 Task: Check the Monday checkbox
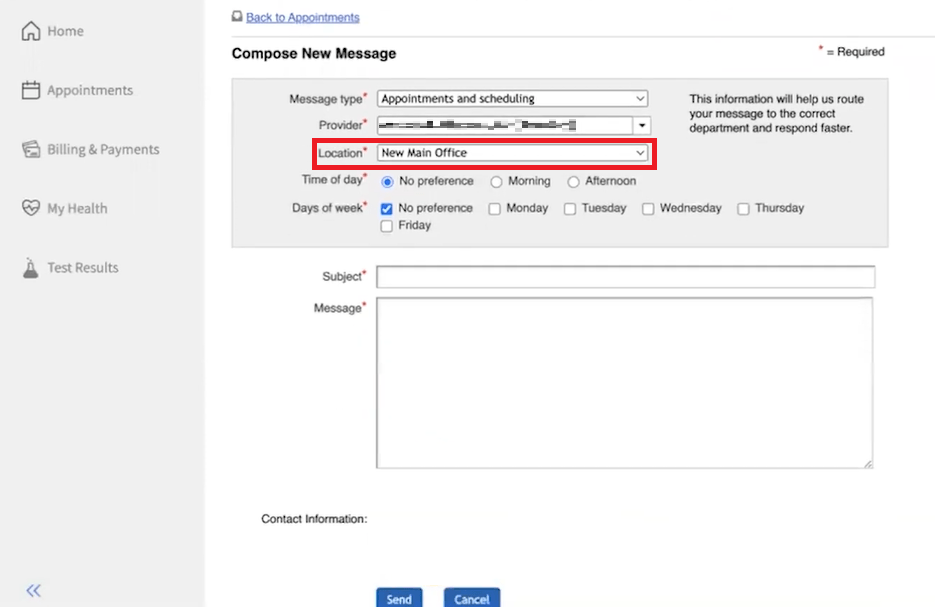pyautogui.click(x=494, y=209)
